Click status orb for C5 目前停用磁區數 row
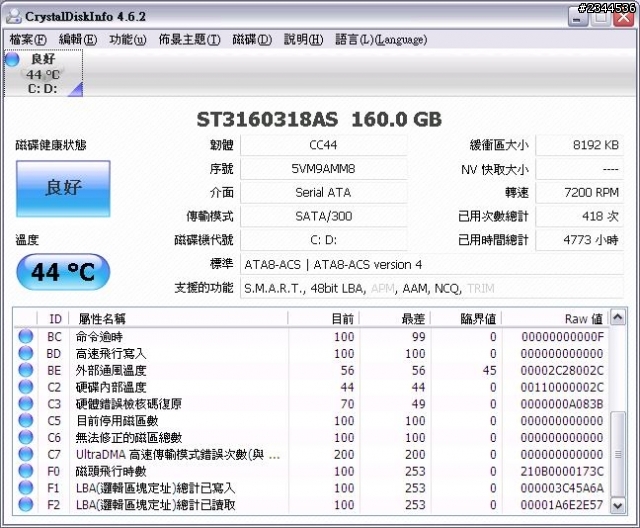 26,420
